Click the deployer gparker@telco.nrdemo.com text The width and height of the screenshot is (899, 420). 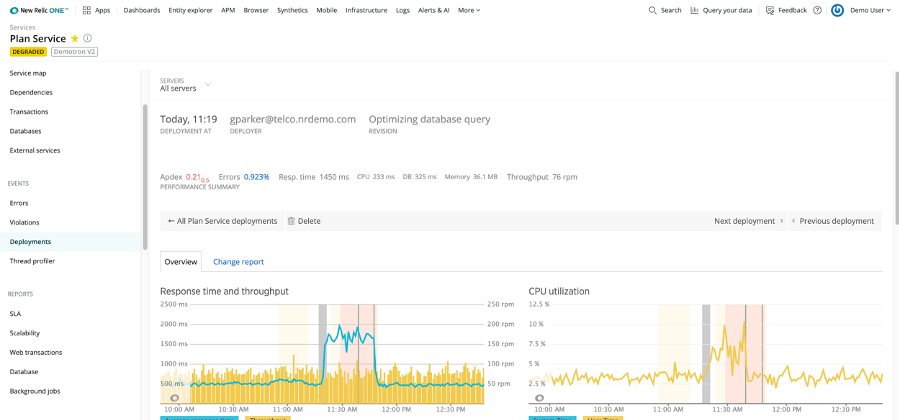click(293, 119)
